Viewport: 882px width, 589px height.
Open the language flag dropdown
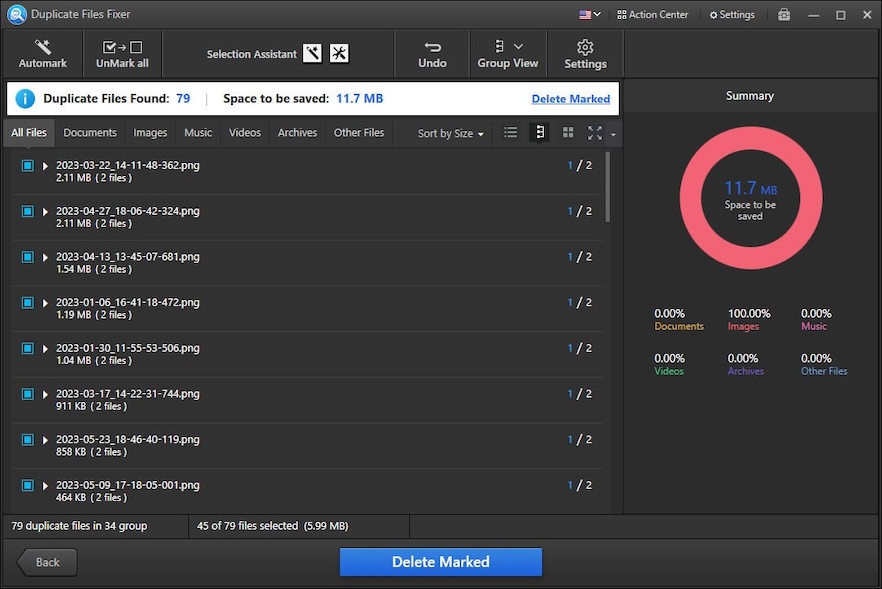pos(590,14)
